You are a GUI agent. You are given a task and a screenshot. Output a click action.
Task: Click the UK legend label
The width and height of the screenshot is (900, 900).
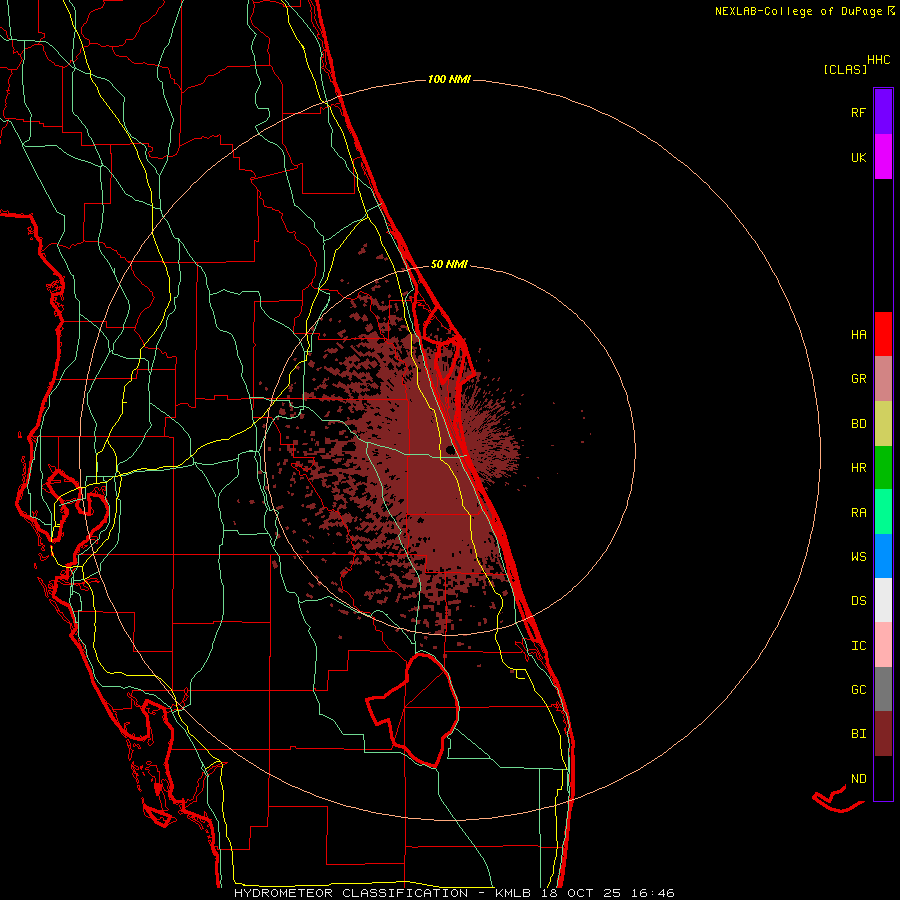click(x=858, y=157)
